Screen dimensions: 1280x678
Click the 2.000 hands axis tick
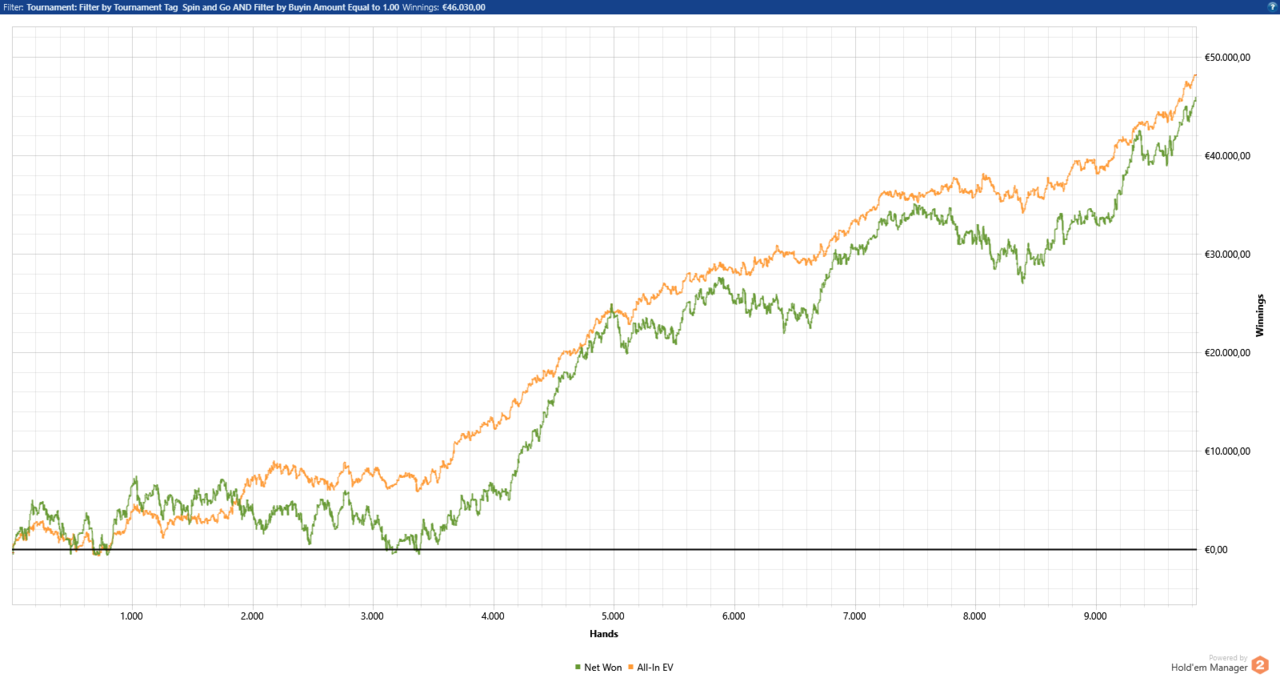click(252, 617)
